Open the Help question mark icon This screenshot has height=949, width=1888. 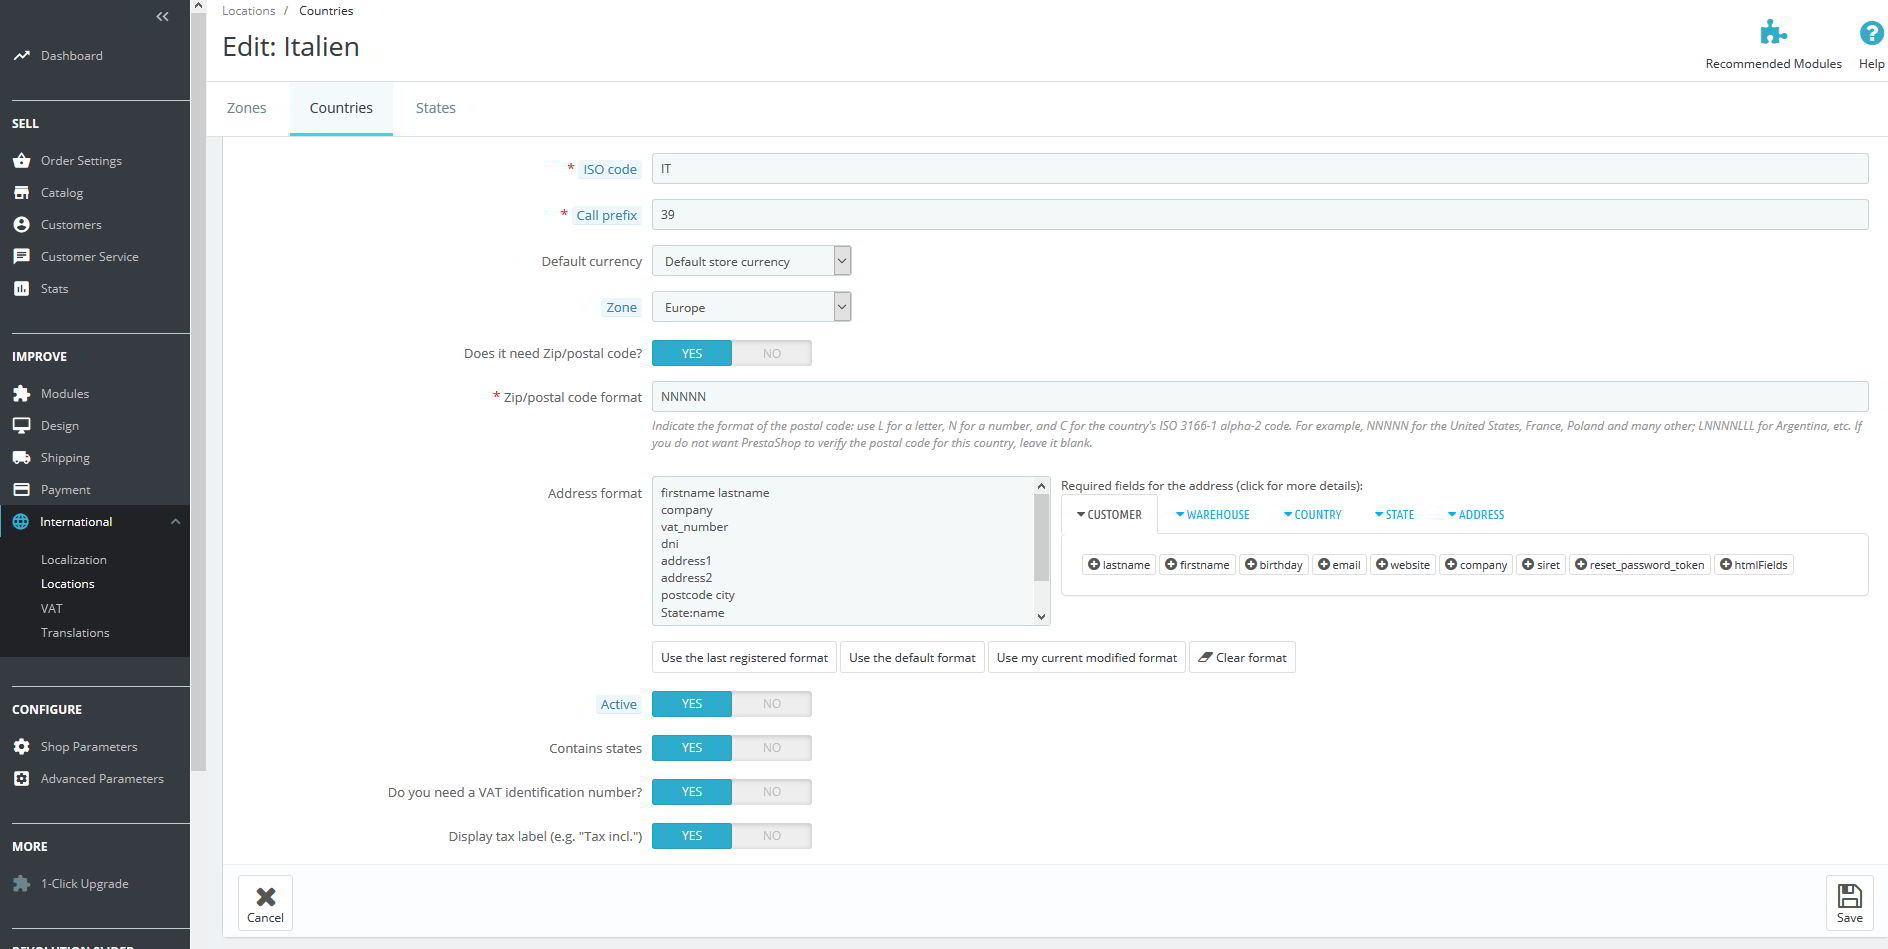(x=1871, y=33)
